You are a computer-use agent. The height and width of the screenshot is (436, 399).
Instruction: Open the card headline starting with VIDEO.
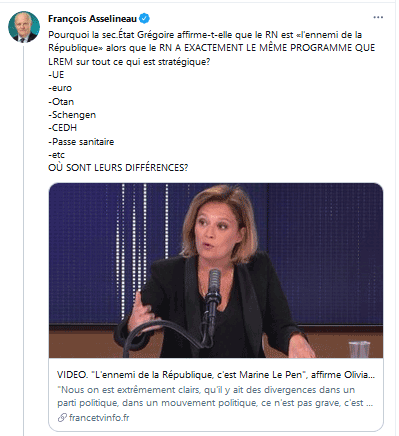pyautogui.click(x=216, y=375)
